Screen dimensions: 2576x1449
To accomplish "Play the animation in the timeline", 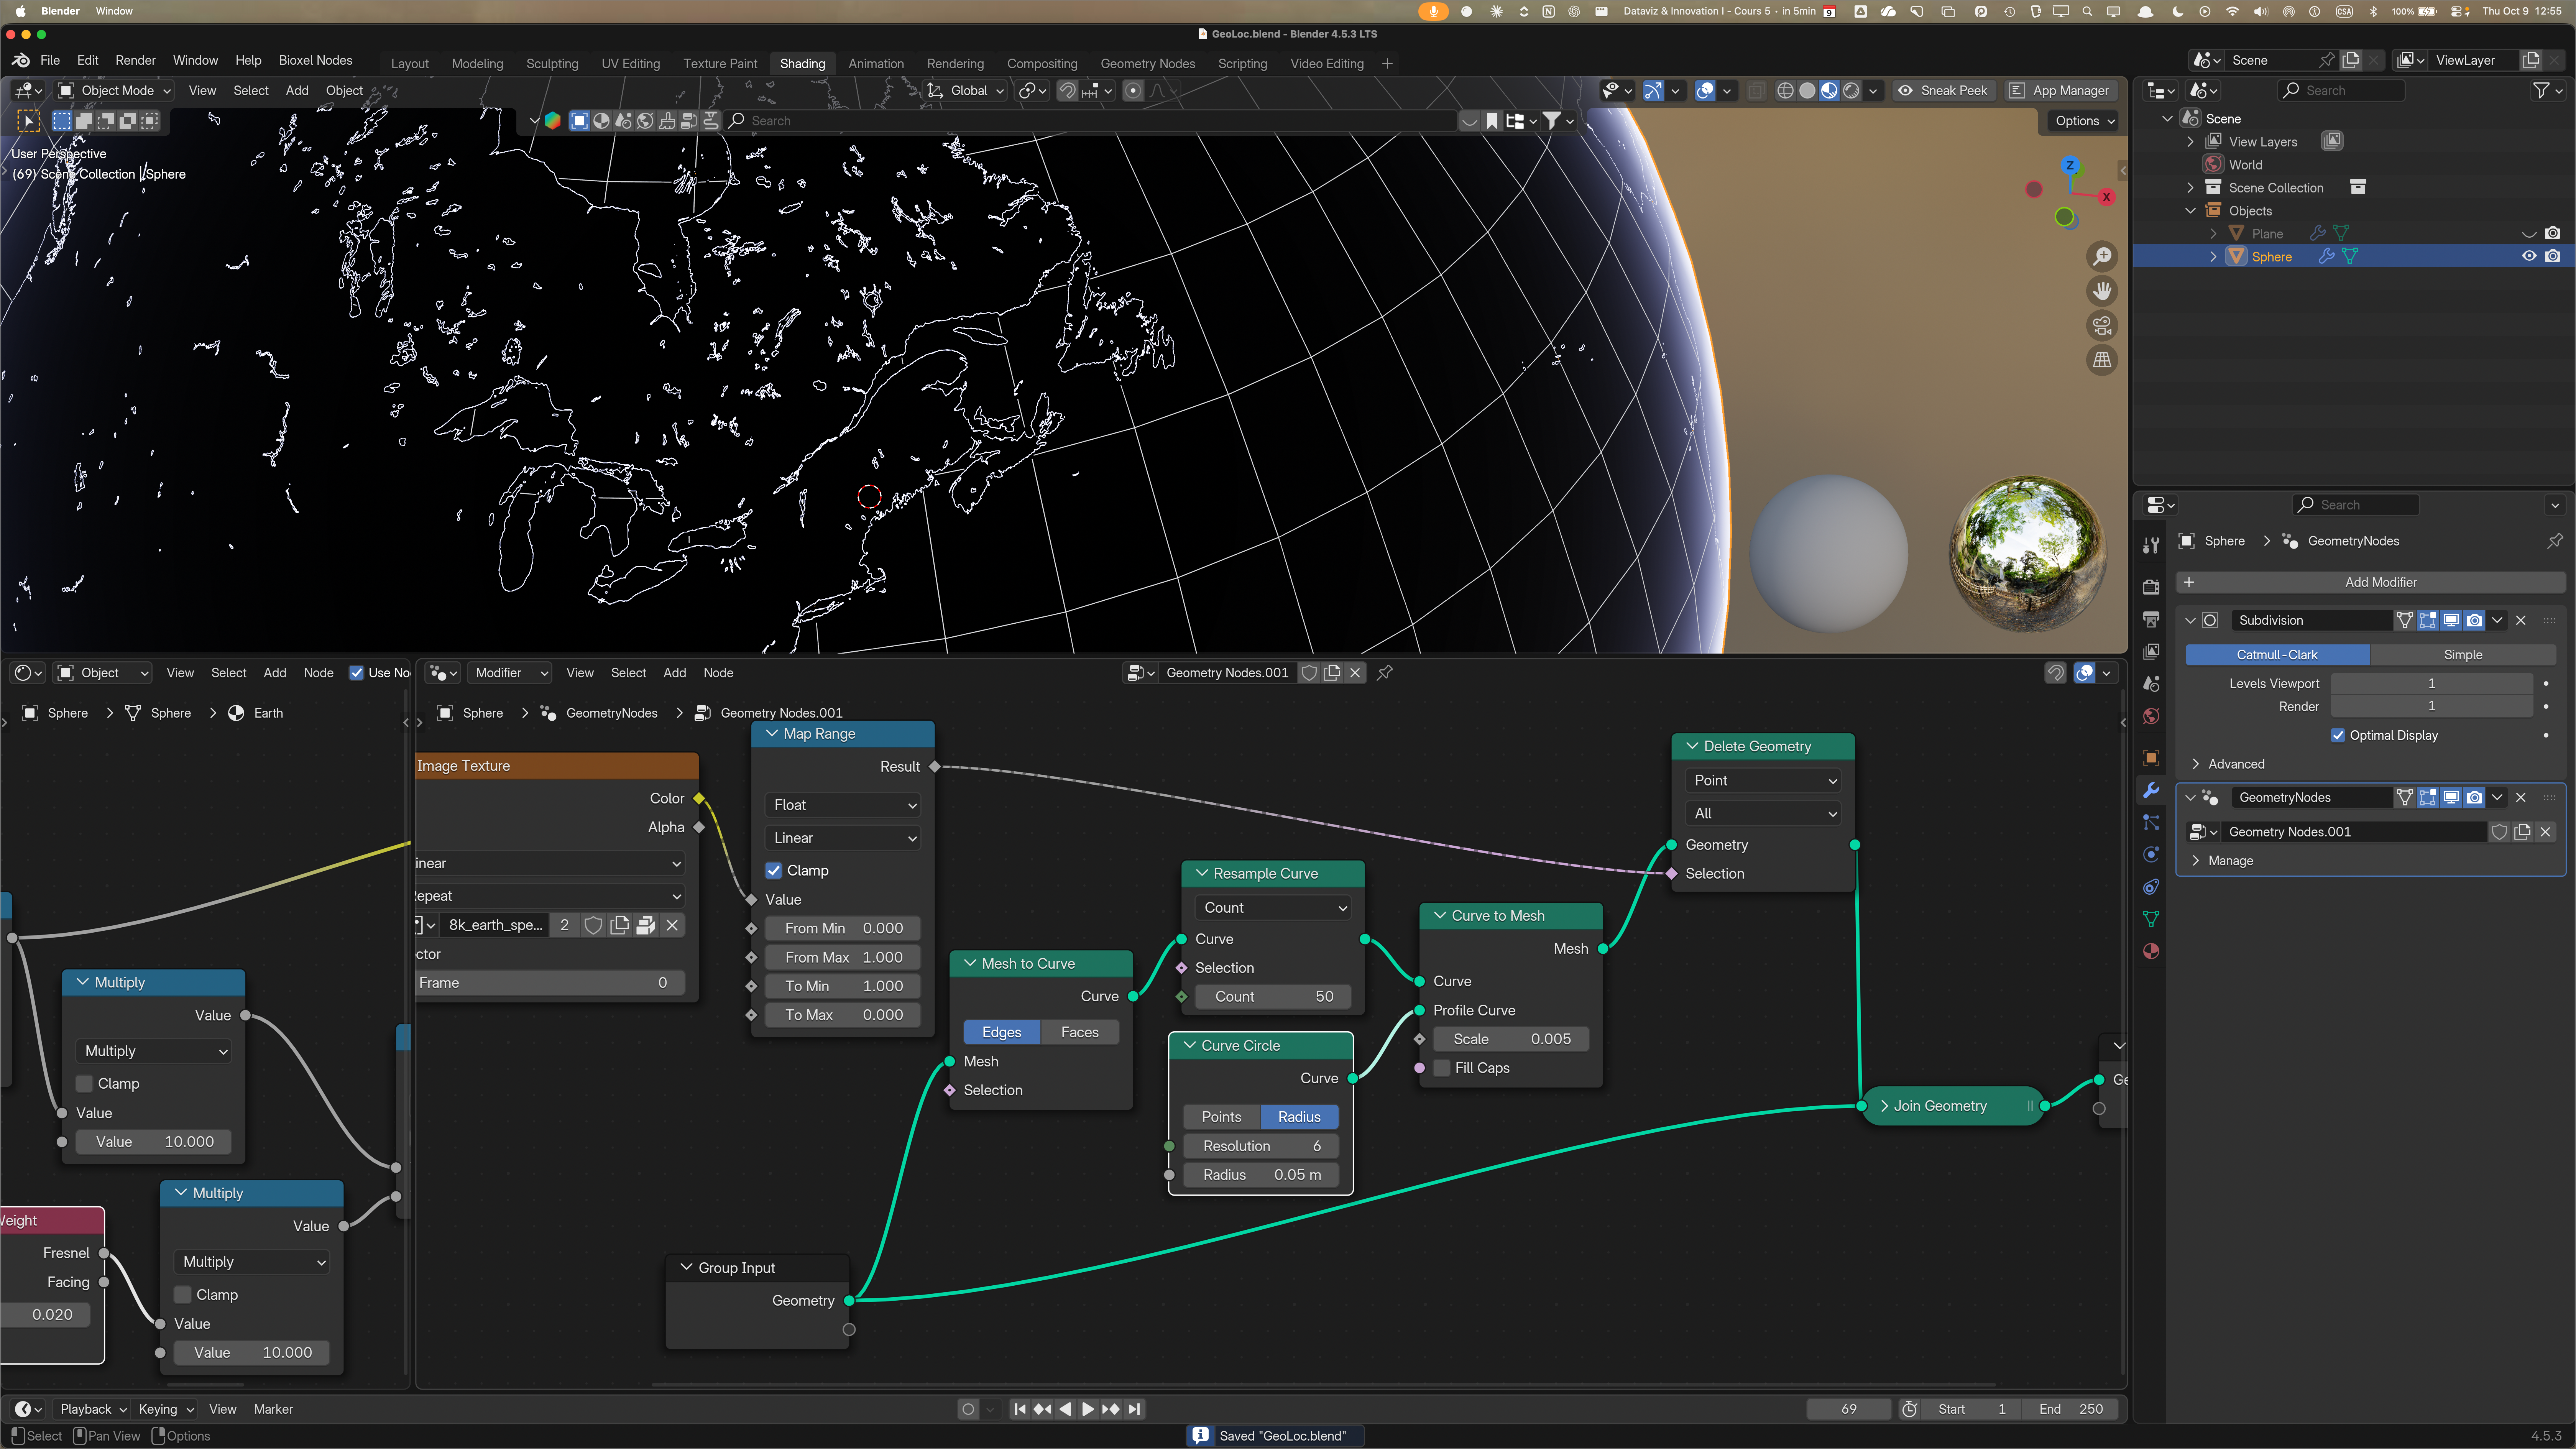I will [1088, 1409].
